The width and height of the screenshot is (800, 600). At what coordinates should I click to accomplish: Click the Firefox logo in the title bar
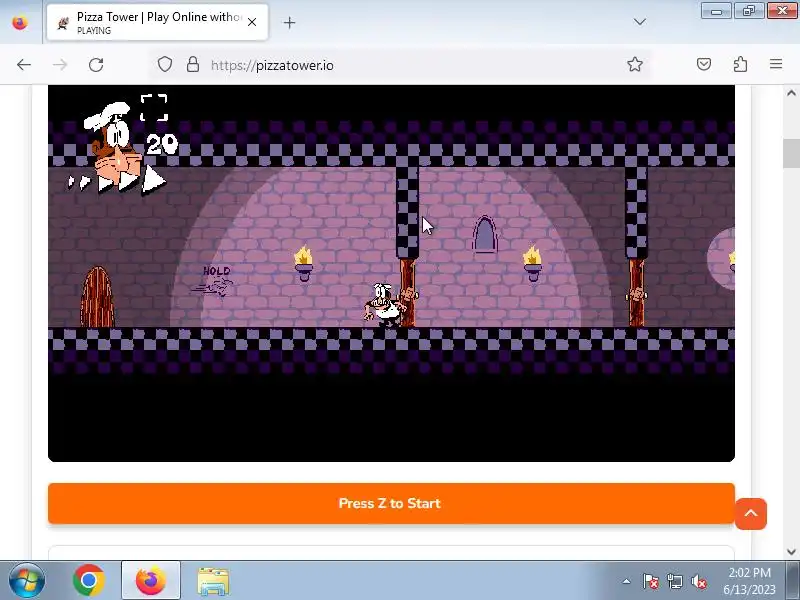[20, 22]
